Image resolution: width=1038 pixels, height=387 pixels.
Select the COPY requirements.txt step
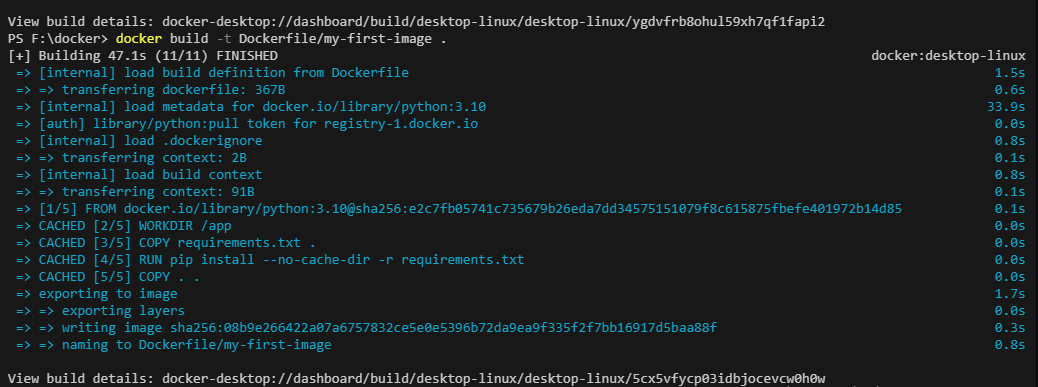point(165,243)
